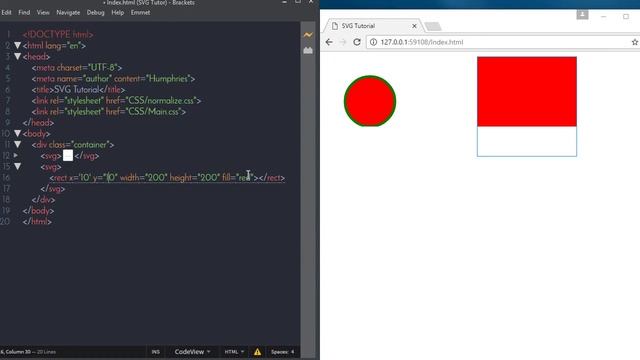The width and height of the screenshot is (640, 360).
Task: Click the warning triangle icon in status bar
Action: click(x=257, y=351)
